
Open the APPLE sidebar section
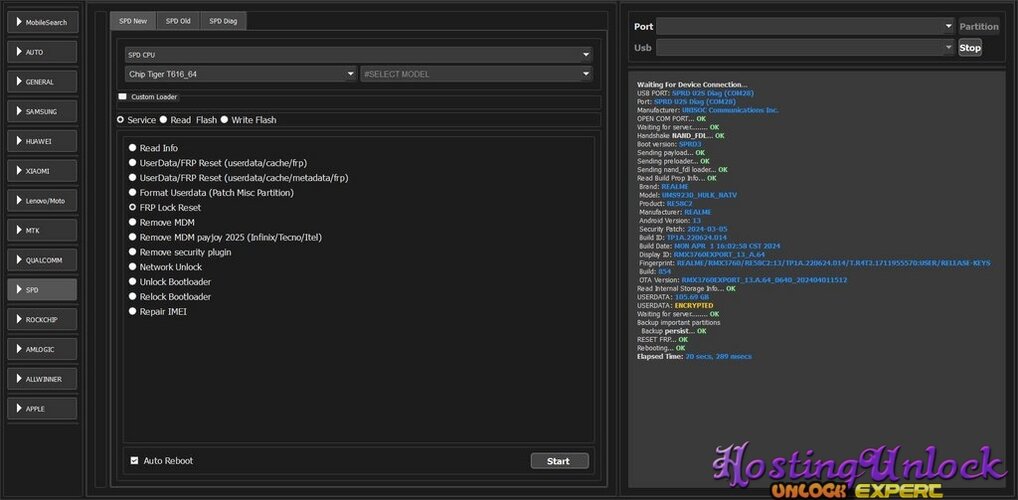pos(42,408)
